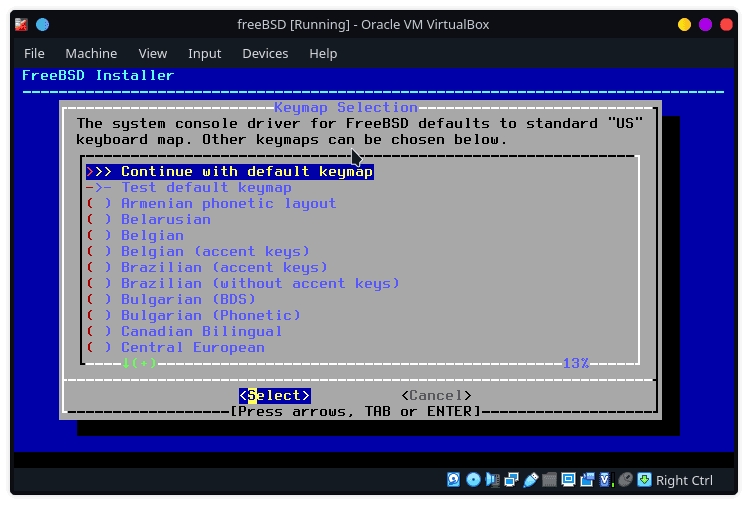Click the shared folders indicator icon
Screen dimensions: 748x505
point(549,479)
